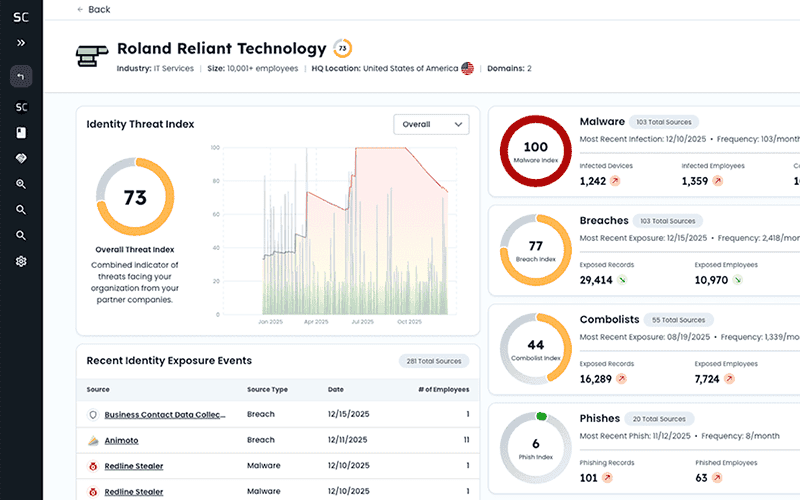Click the Back arrow icon at top
The height and width of the screenshot is (500, 800).
click(x=80, y=9)
